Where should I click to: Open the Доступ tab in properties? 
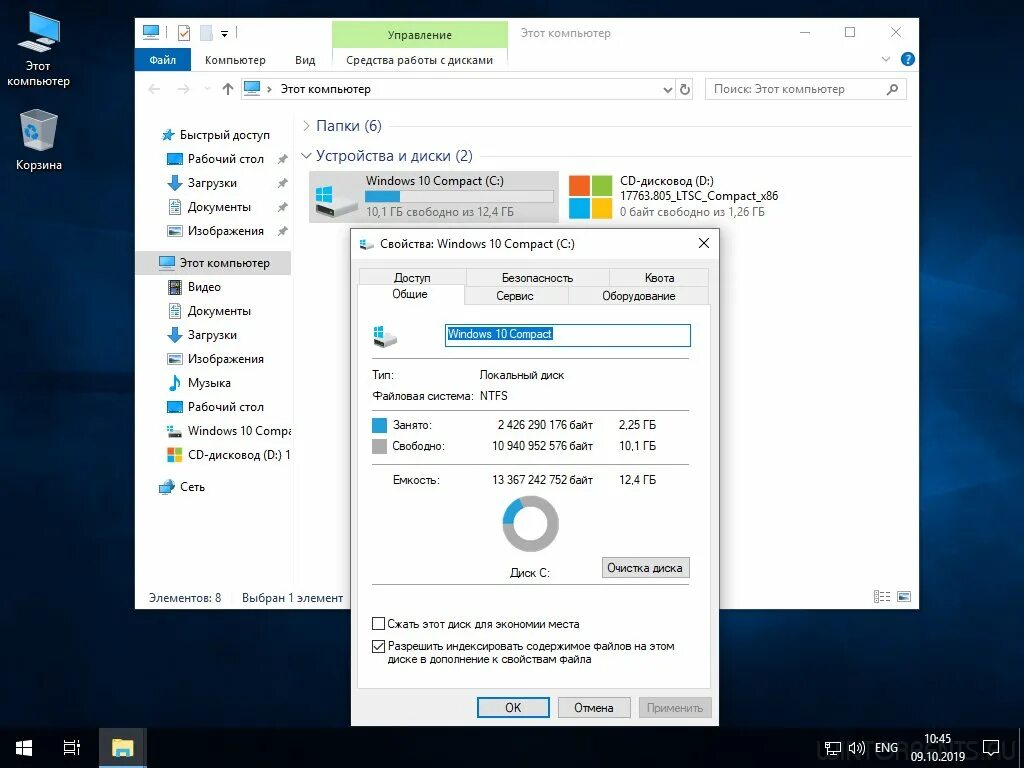pos(412,278)
